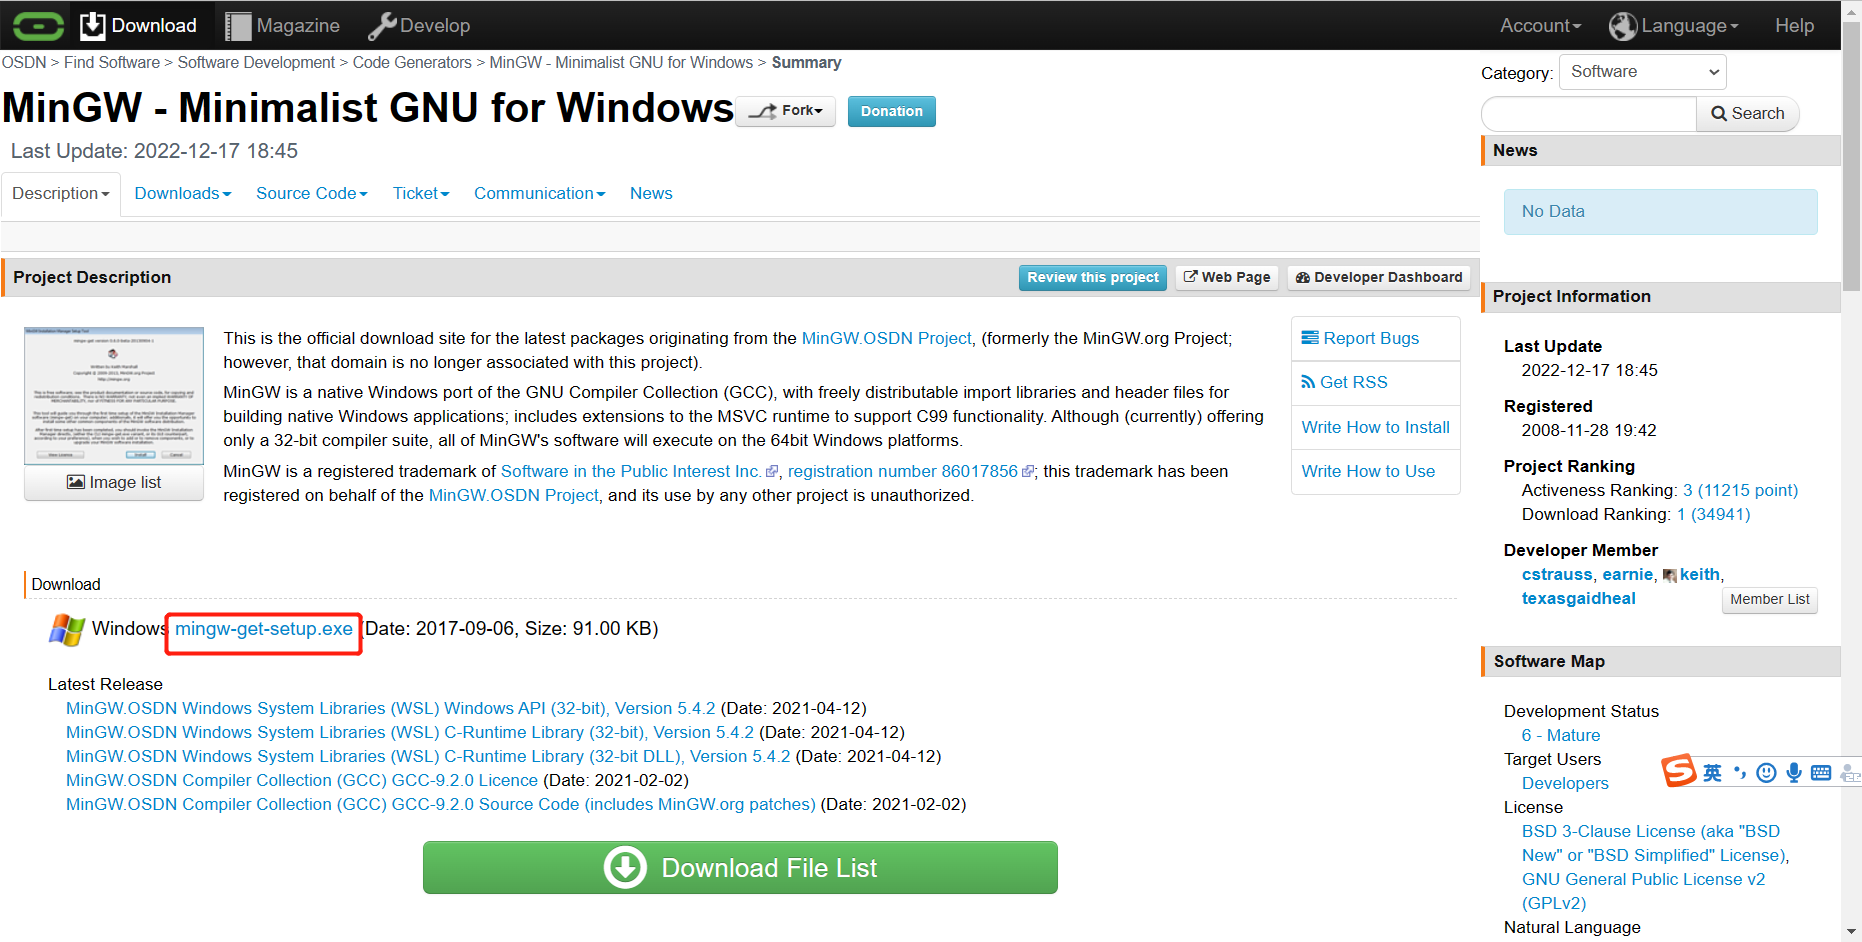Expand the Fork dropdown button

point(786,111)
